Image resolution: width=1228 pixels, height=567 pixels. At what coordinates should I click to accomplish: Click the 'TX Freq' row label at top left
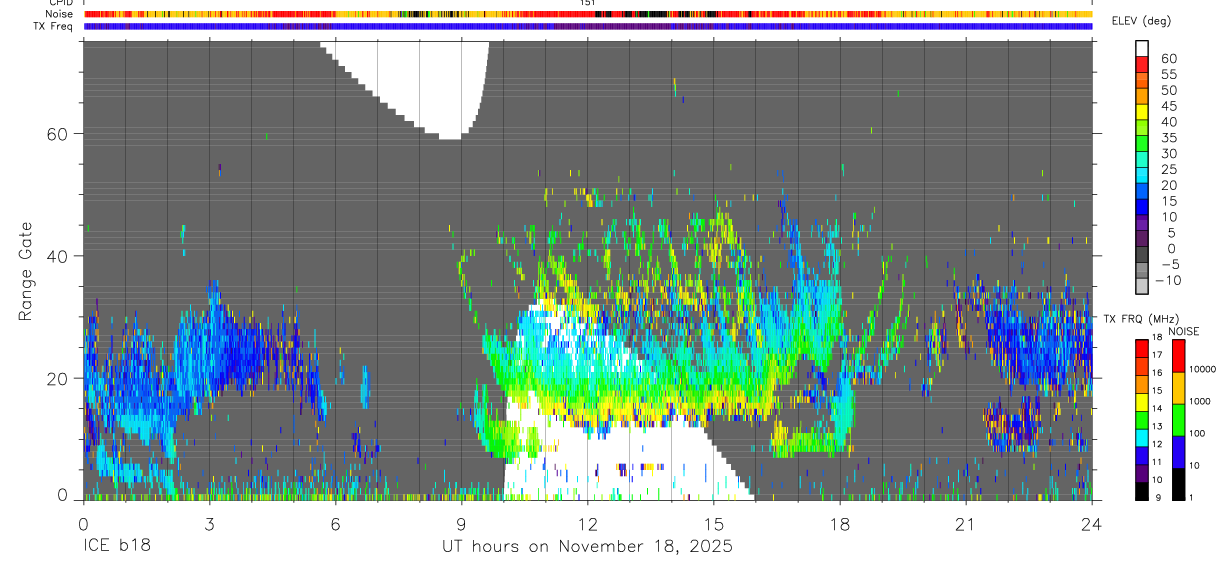pos(54,26)
